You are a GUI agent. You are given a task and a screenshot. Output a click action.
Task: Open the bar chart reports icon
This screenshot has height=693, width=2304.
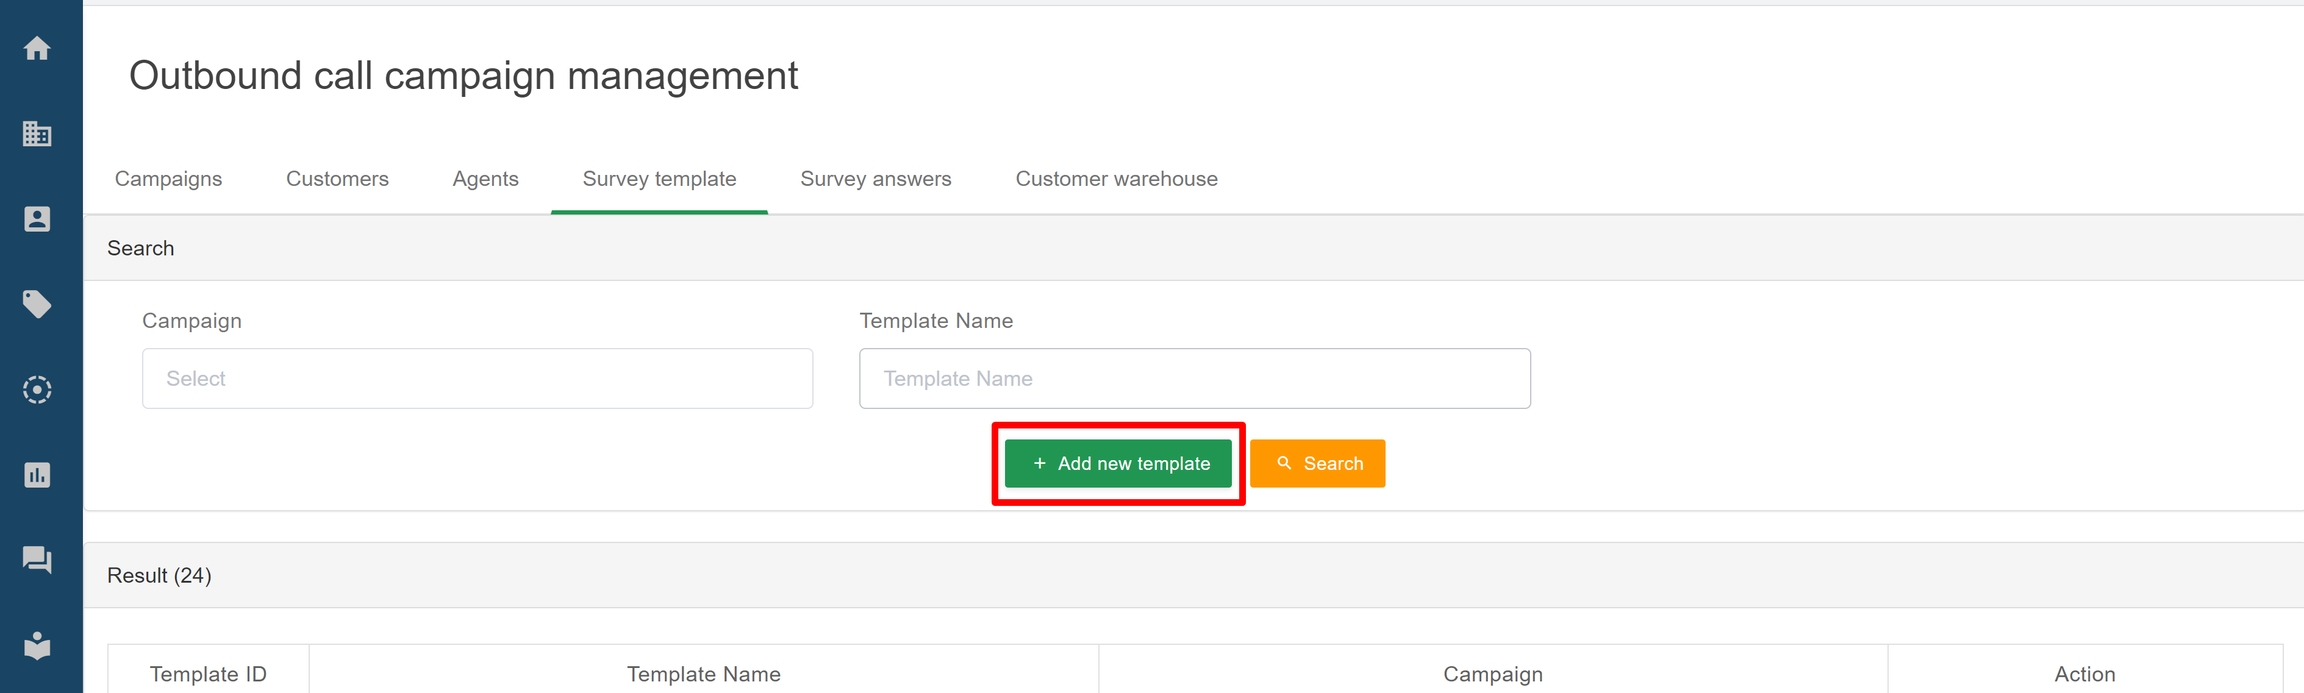click(x=37, y=475)
